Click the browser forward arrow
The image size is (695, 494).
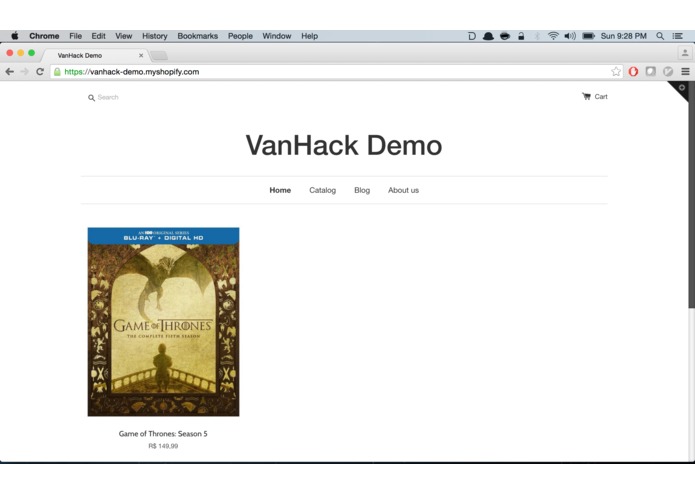pos(25,71)
